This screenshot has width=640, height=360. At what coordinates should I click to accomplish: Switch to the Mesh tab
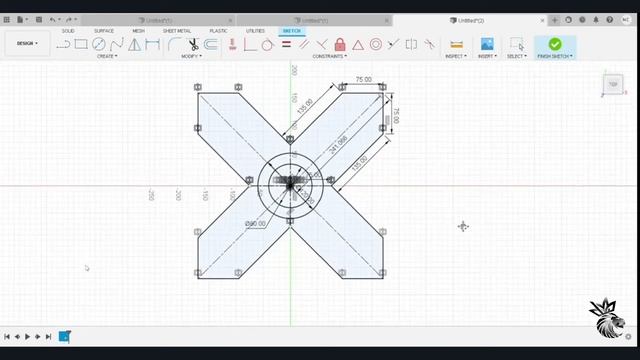pyautogui.click(x=138, y=31)
